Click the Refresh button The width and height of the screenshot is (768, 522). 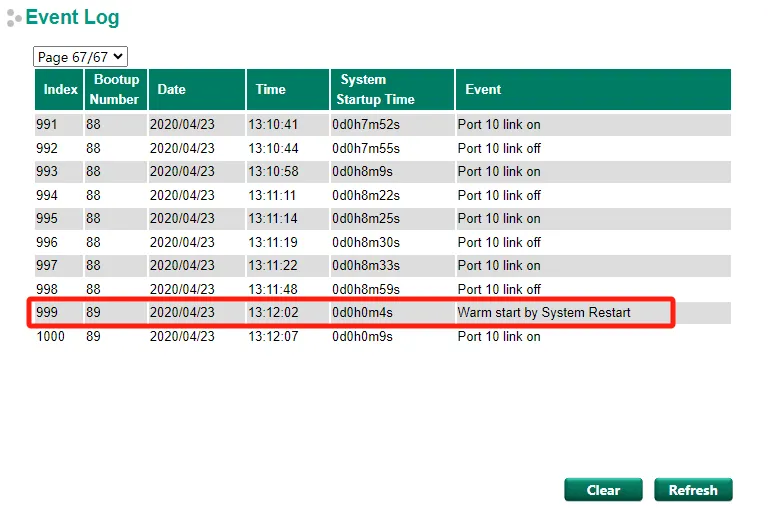pyautogui.click(x=693, y=490)
